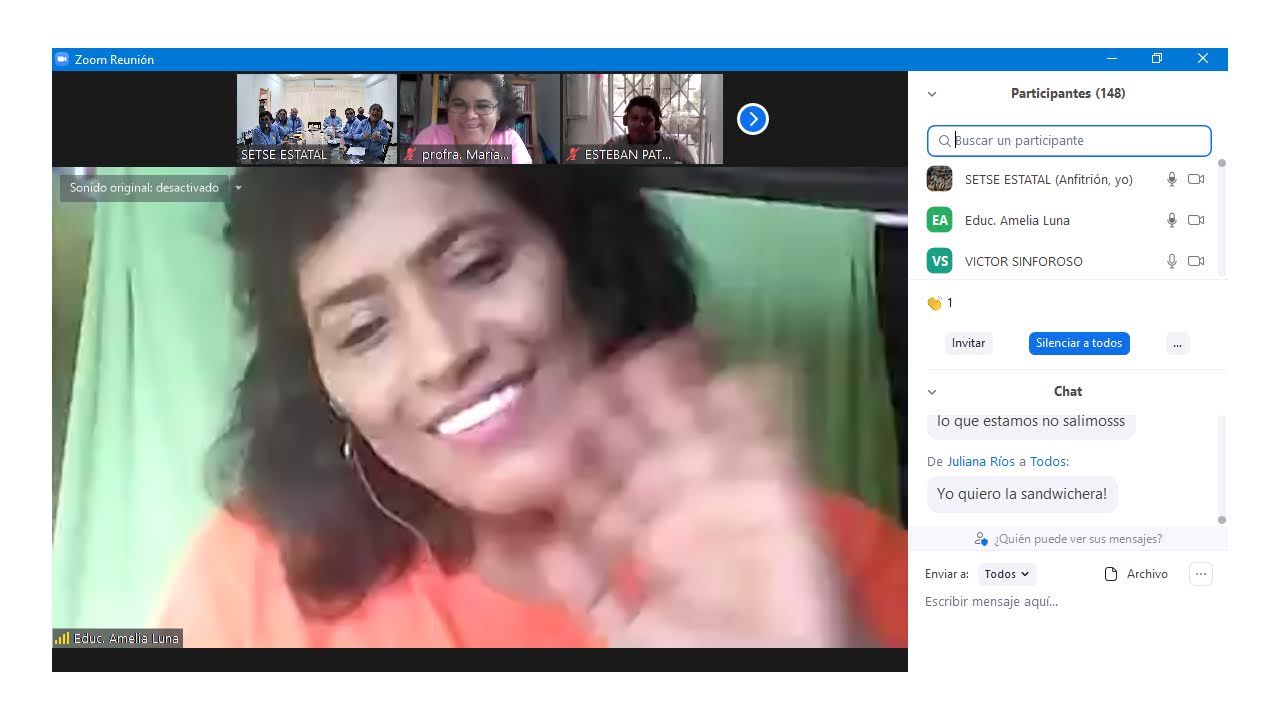
Task: Open the chat more options ellipsis
Action: click(1201, 574)
